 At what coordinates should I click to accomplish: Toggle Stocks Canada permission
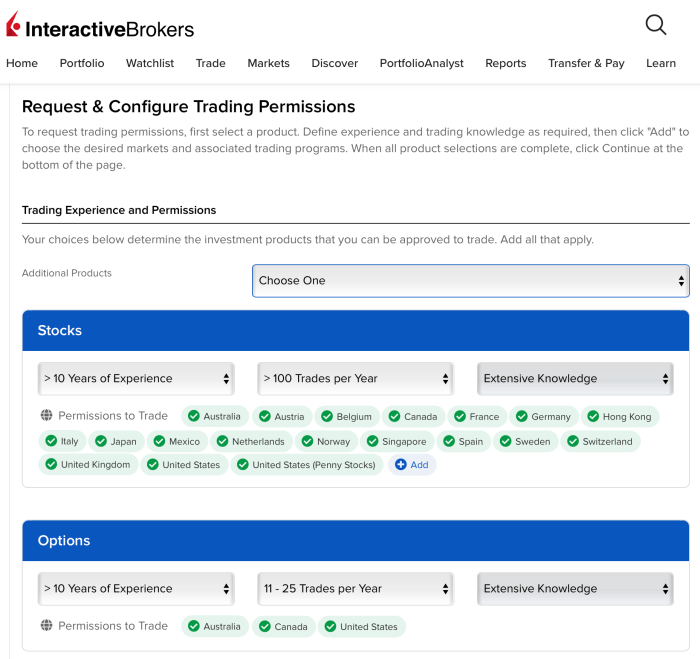tap(413, 417)
